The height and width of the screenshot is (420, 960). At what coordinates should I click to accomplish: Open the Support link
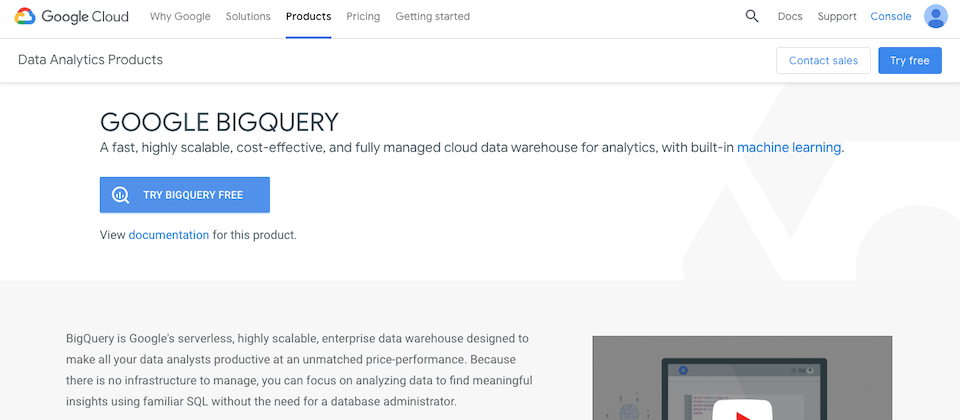[x=837, y=17]
